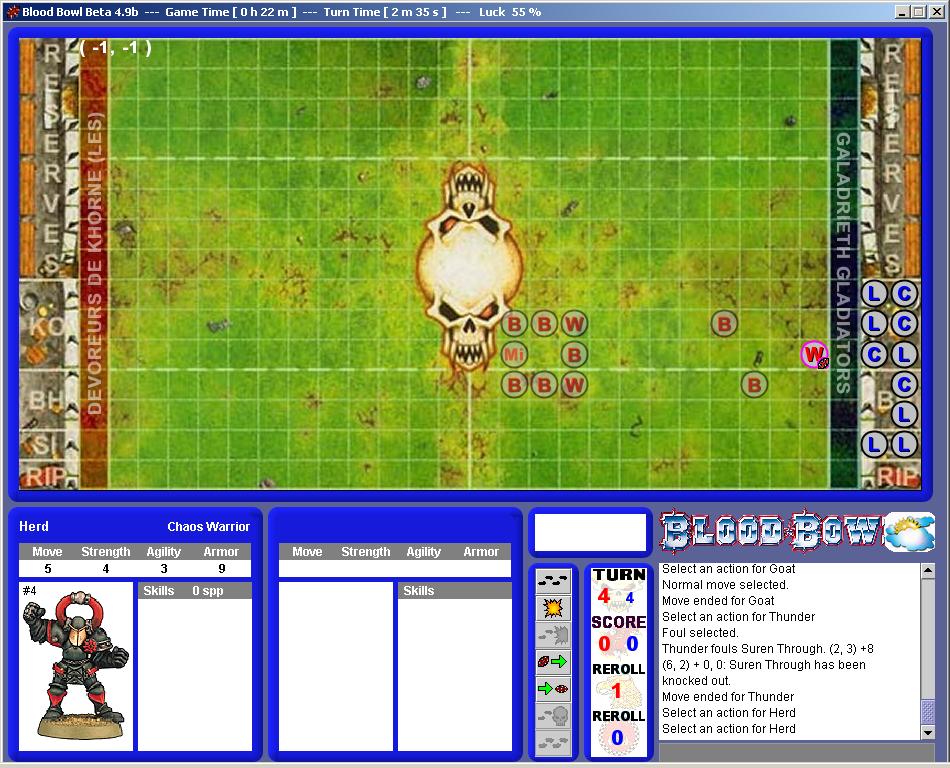Click the greyed-out Blitz action icon
This screenshot has width=950, height=768.
pos(553,635)
